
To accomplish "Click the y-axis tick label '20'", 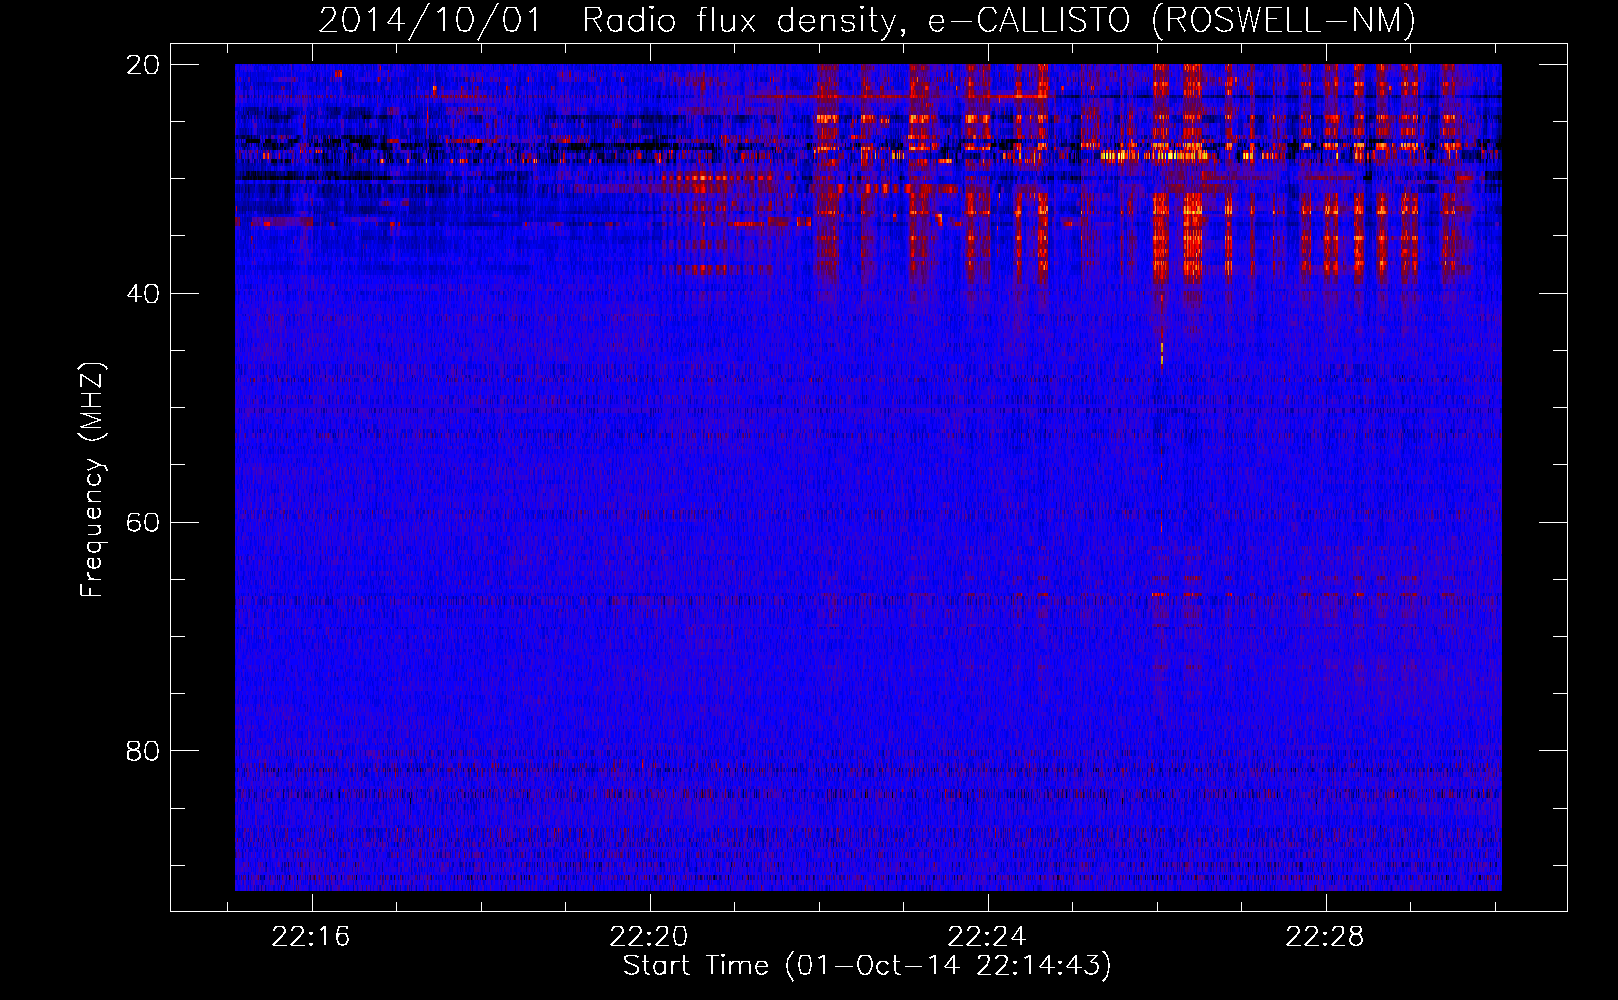I will (x=143, y=65).
